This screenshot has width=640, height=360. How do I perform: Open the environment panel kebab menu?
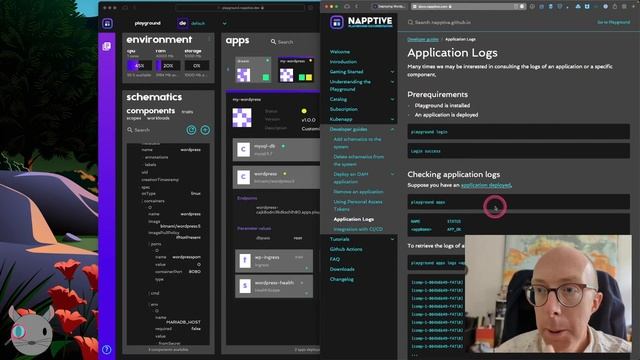pyautogui.click(x=209, y=39)
